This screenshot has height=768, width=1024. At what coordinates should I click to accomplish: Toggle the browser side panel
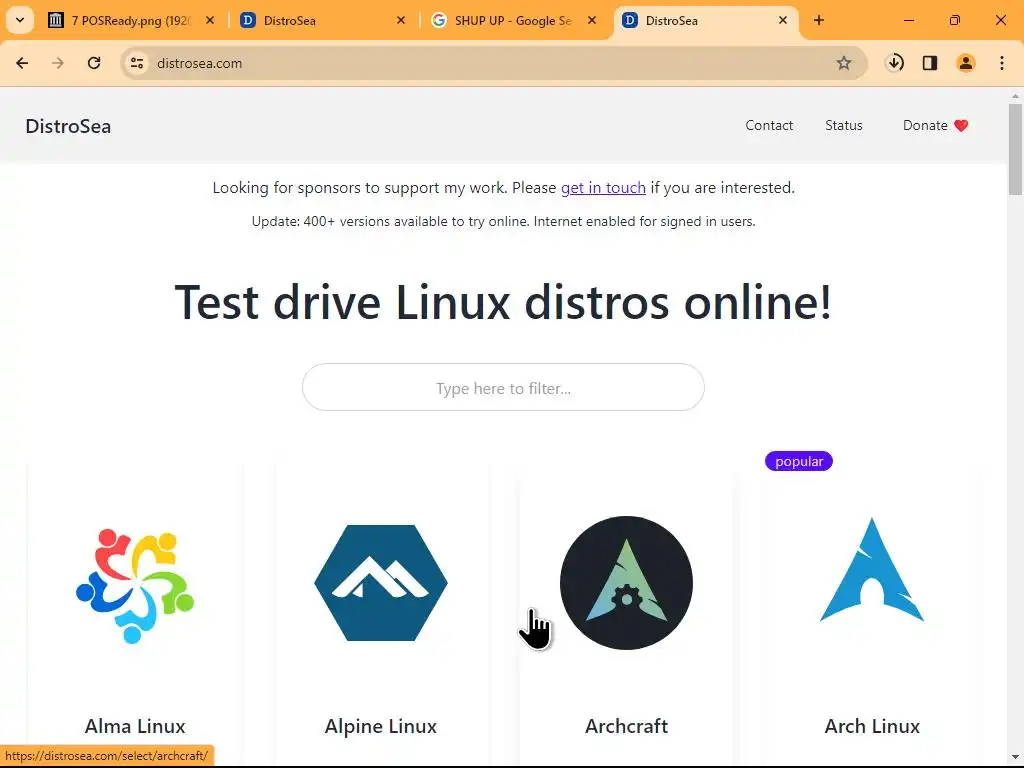(x=930, y=63)
